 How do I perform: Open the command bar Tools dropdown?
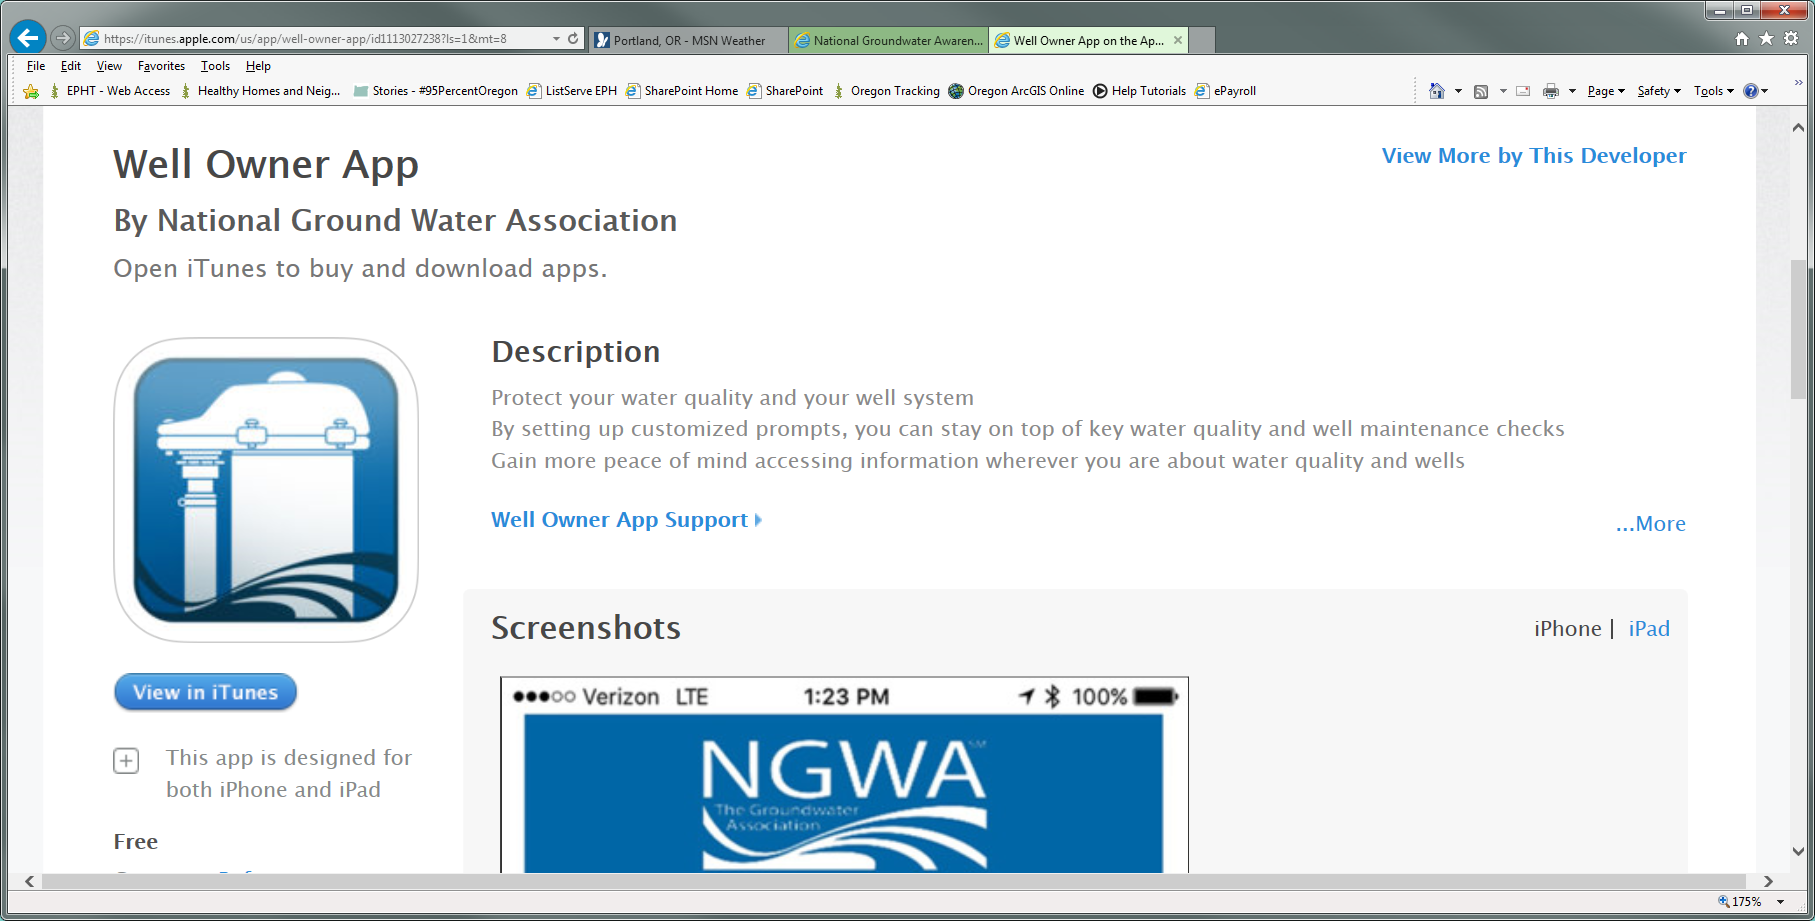(x=1714, y=91)
